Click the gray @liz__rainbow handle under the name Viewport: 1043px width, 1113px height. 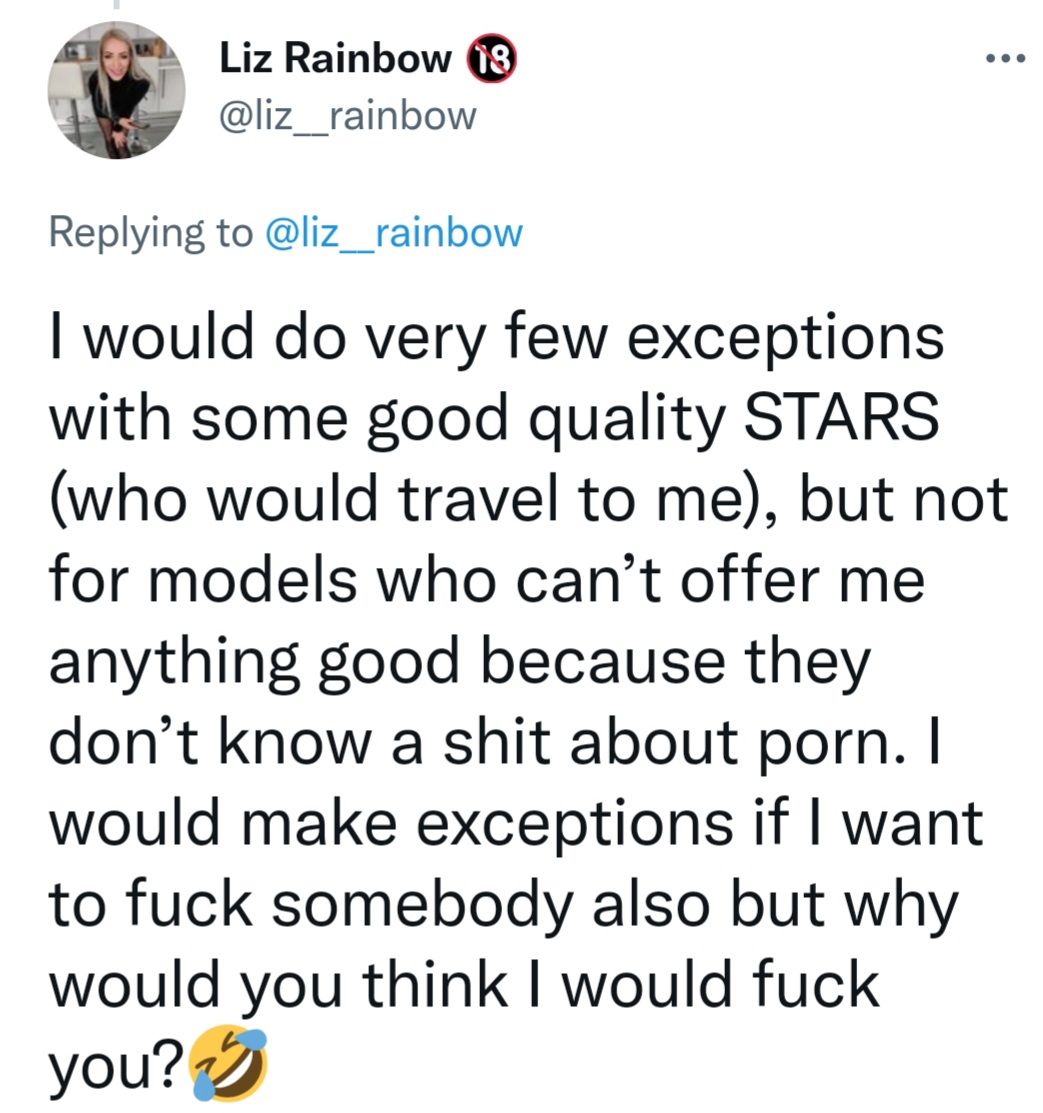pyautogui.click(x=347, y=116)
